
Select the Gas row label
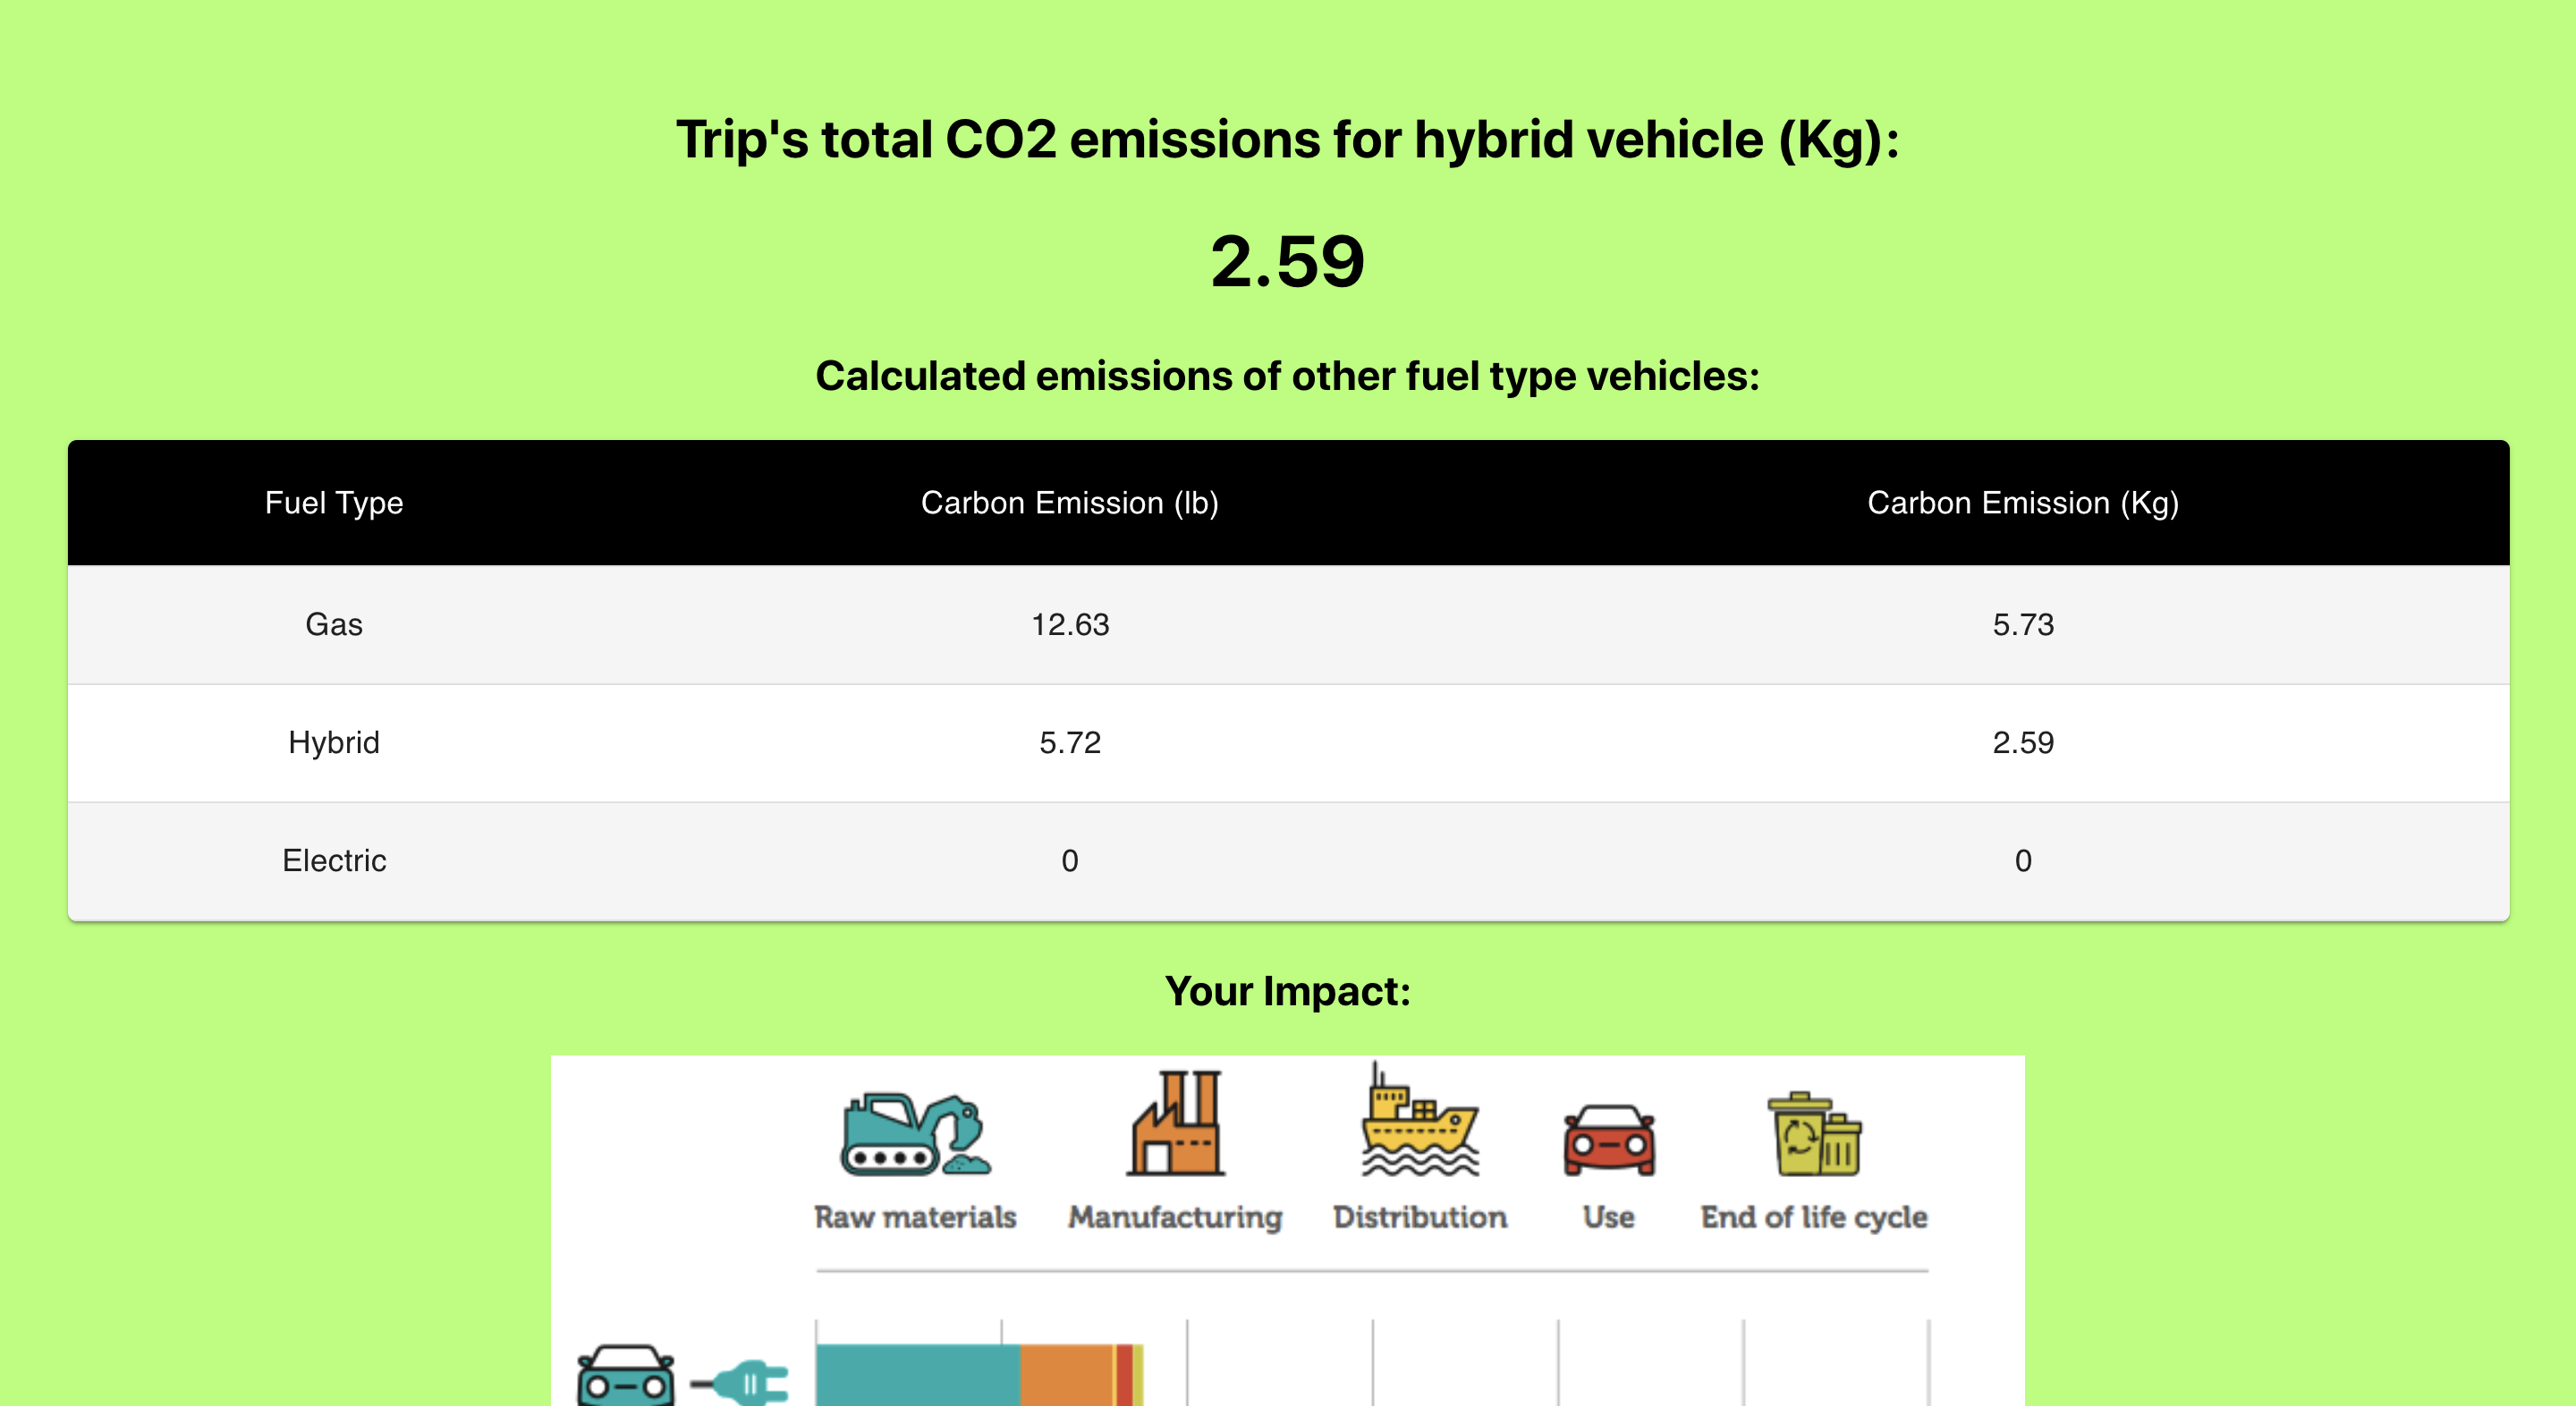tap(334, 625)
